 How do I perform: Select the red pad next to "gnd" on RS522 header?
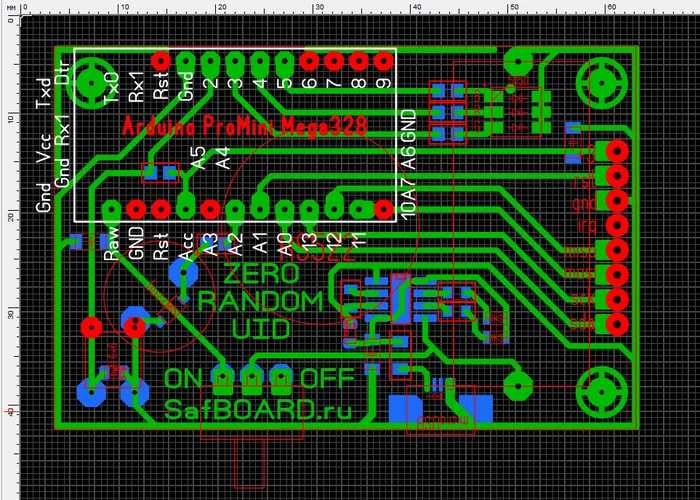(x=617, y=201)
